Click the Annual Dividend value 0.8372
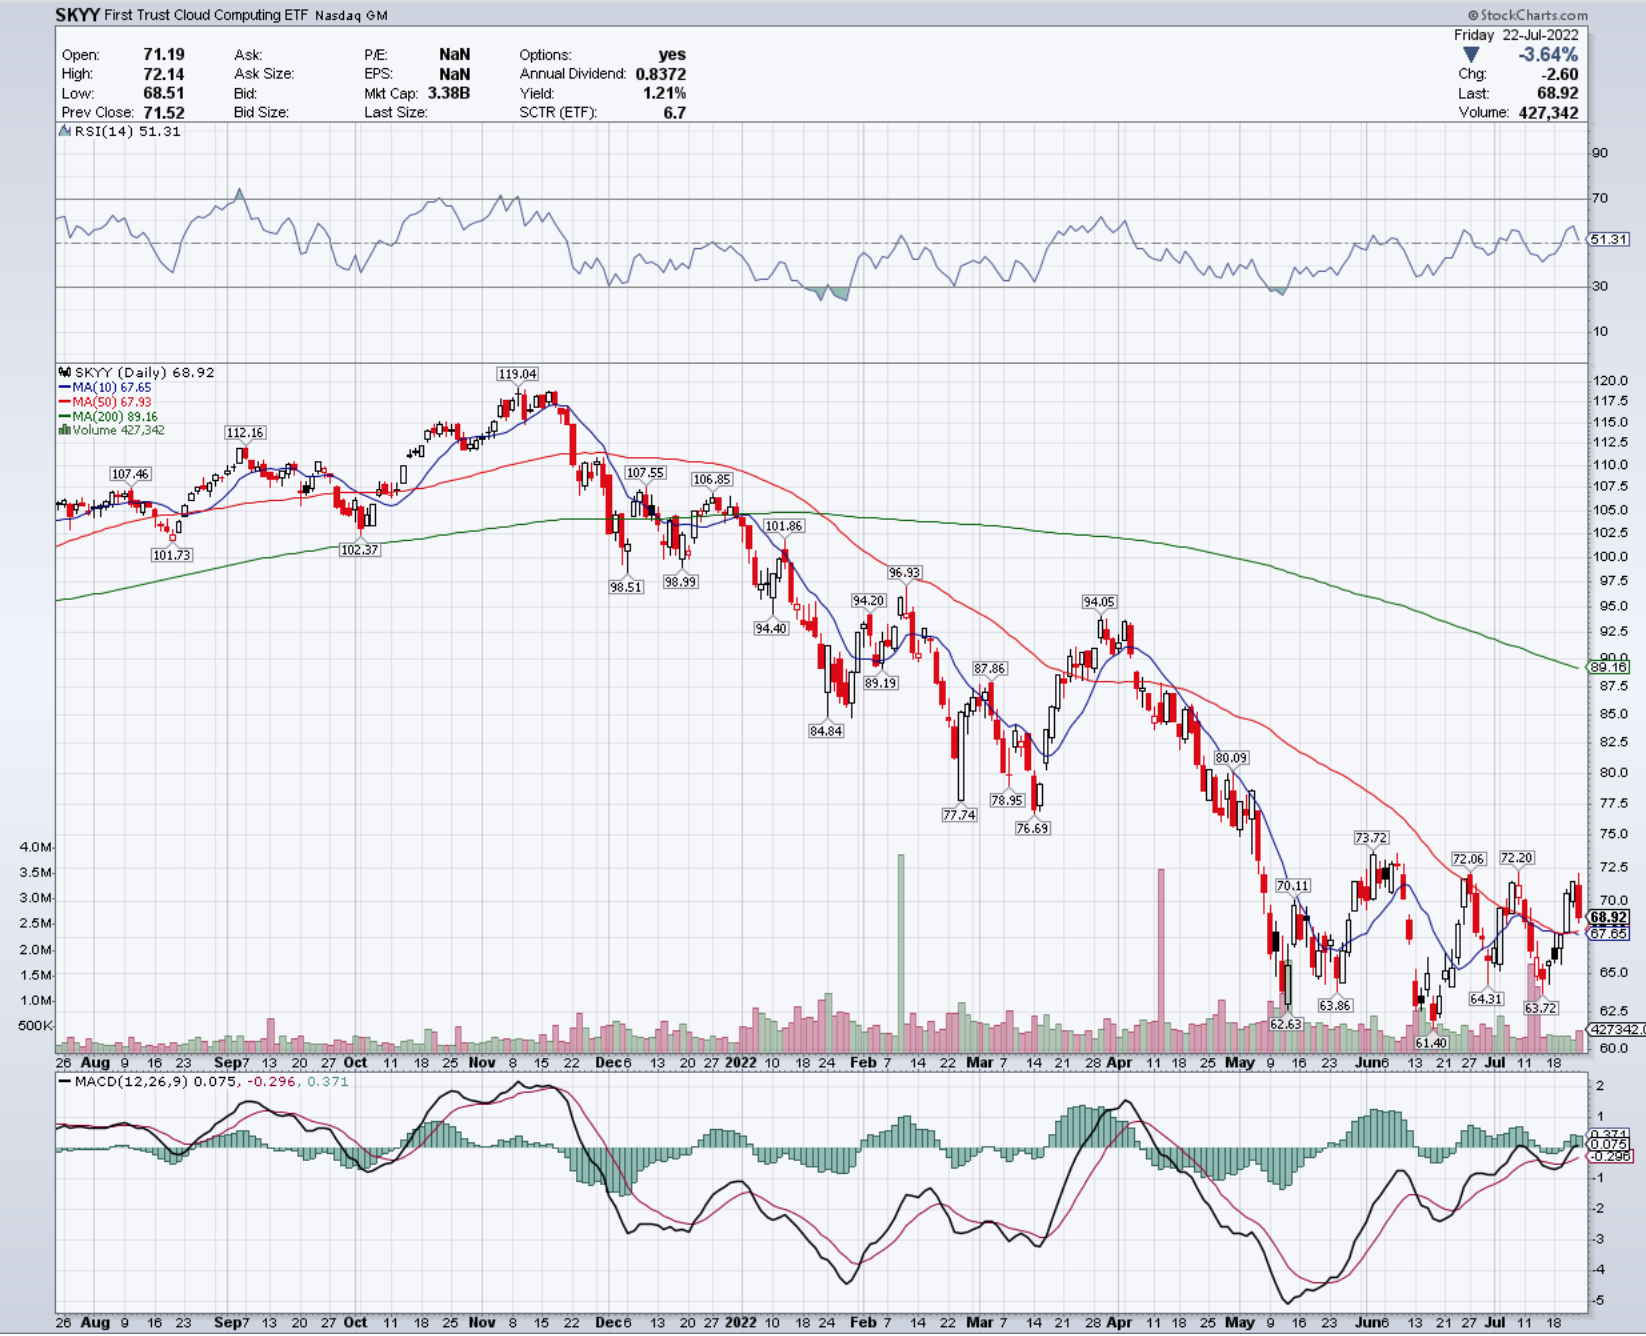 660,74
